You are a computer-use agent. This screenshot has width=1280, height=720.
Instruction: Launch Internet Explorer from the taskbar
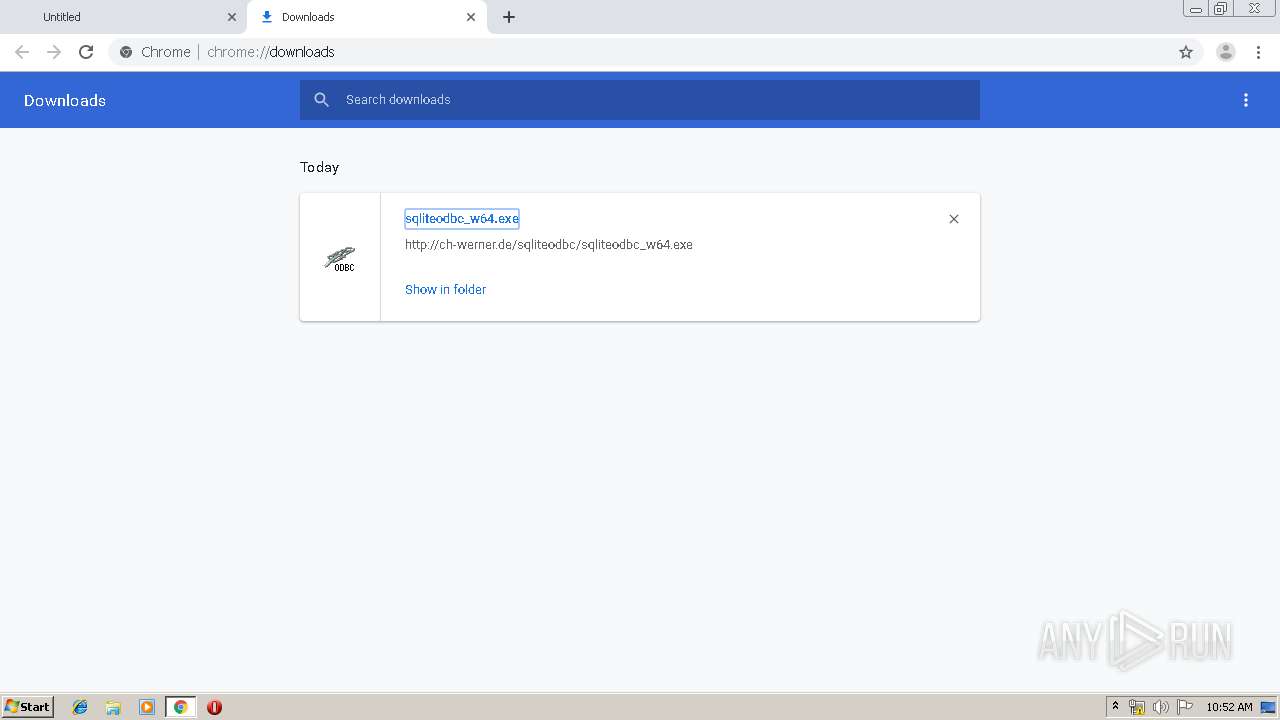coord(80,707)
